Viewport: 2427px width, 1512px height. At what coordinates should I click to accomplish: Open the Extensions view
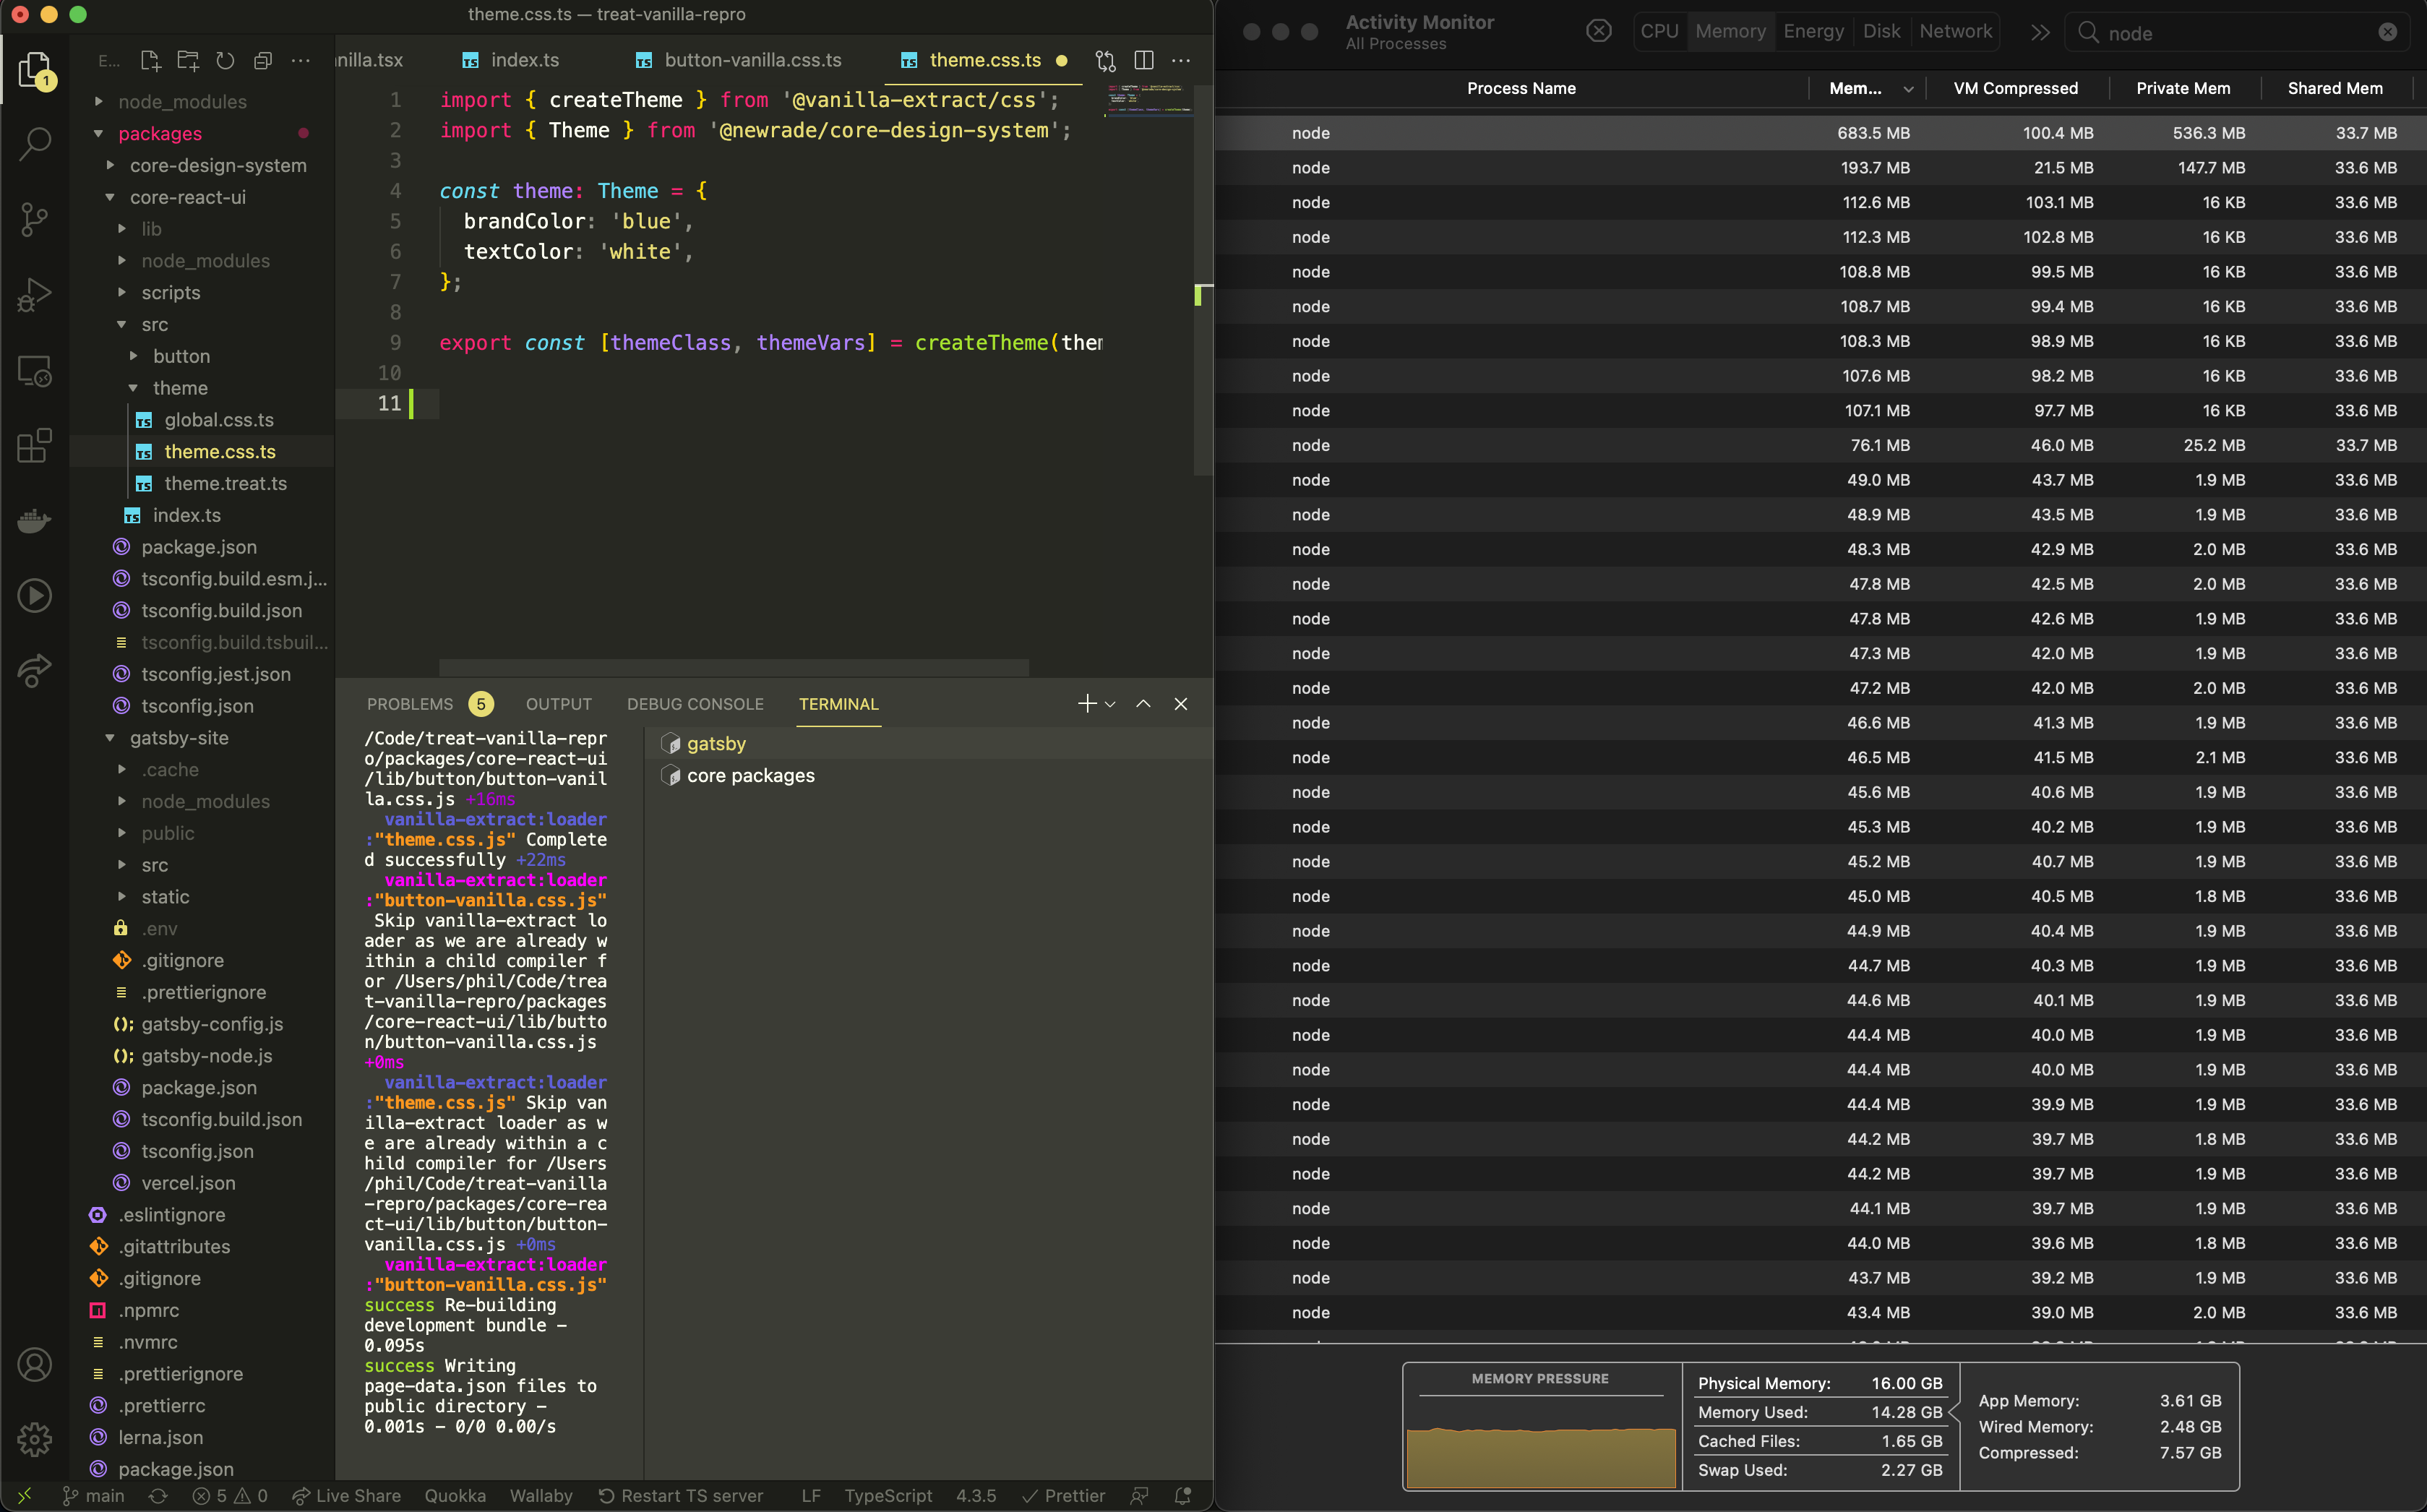(x=35, y=445)
